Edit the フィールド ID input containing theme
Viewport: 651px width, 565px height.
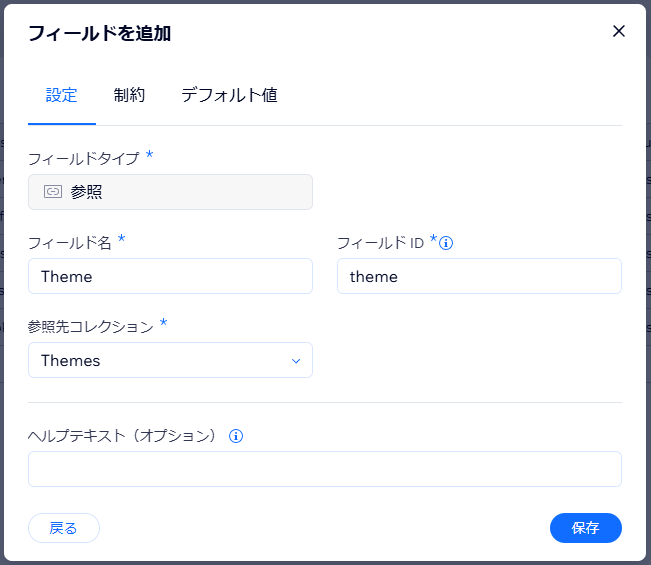479,276
